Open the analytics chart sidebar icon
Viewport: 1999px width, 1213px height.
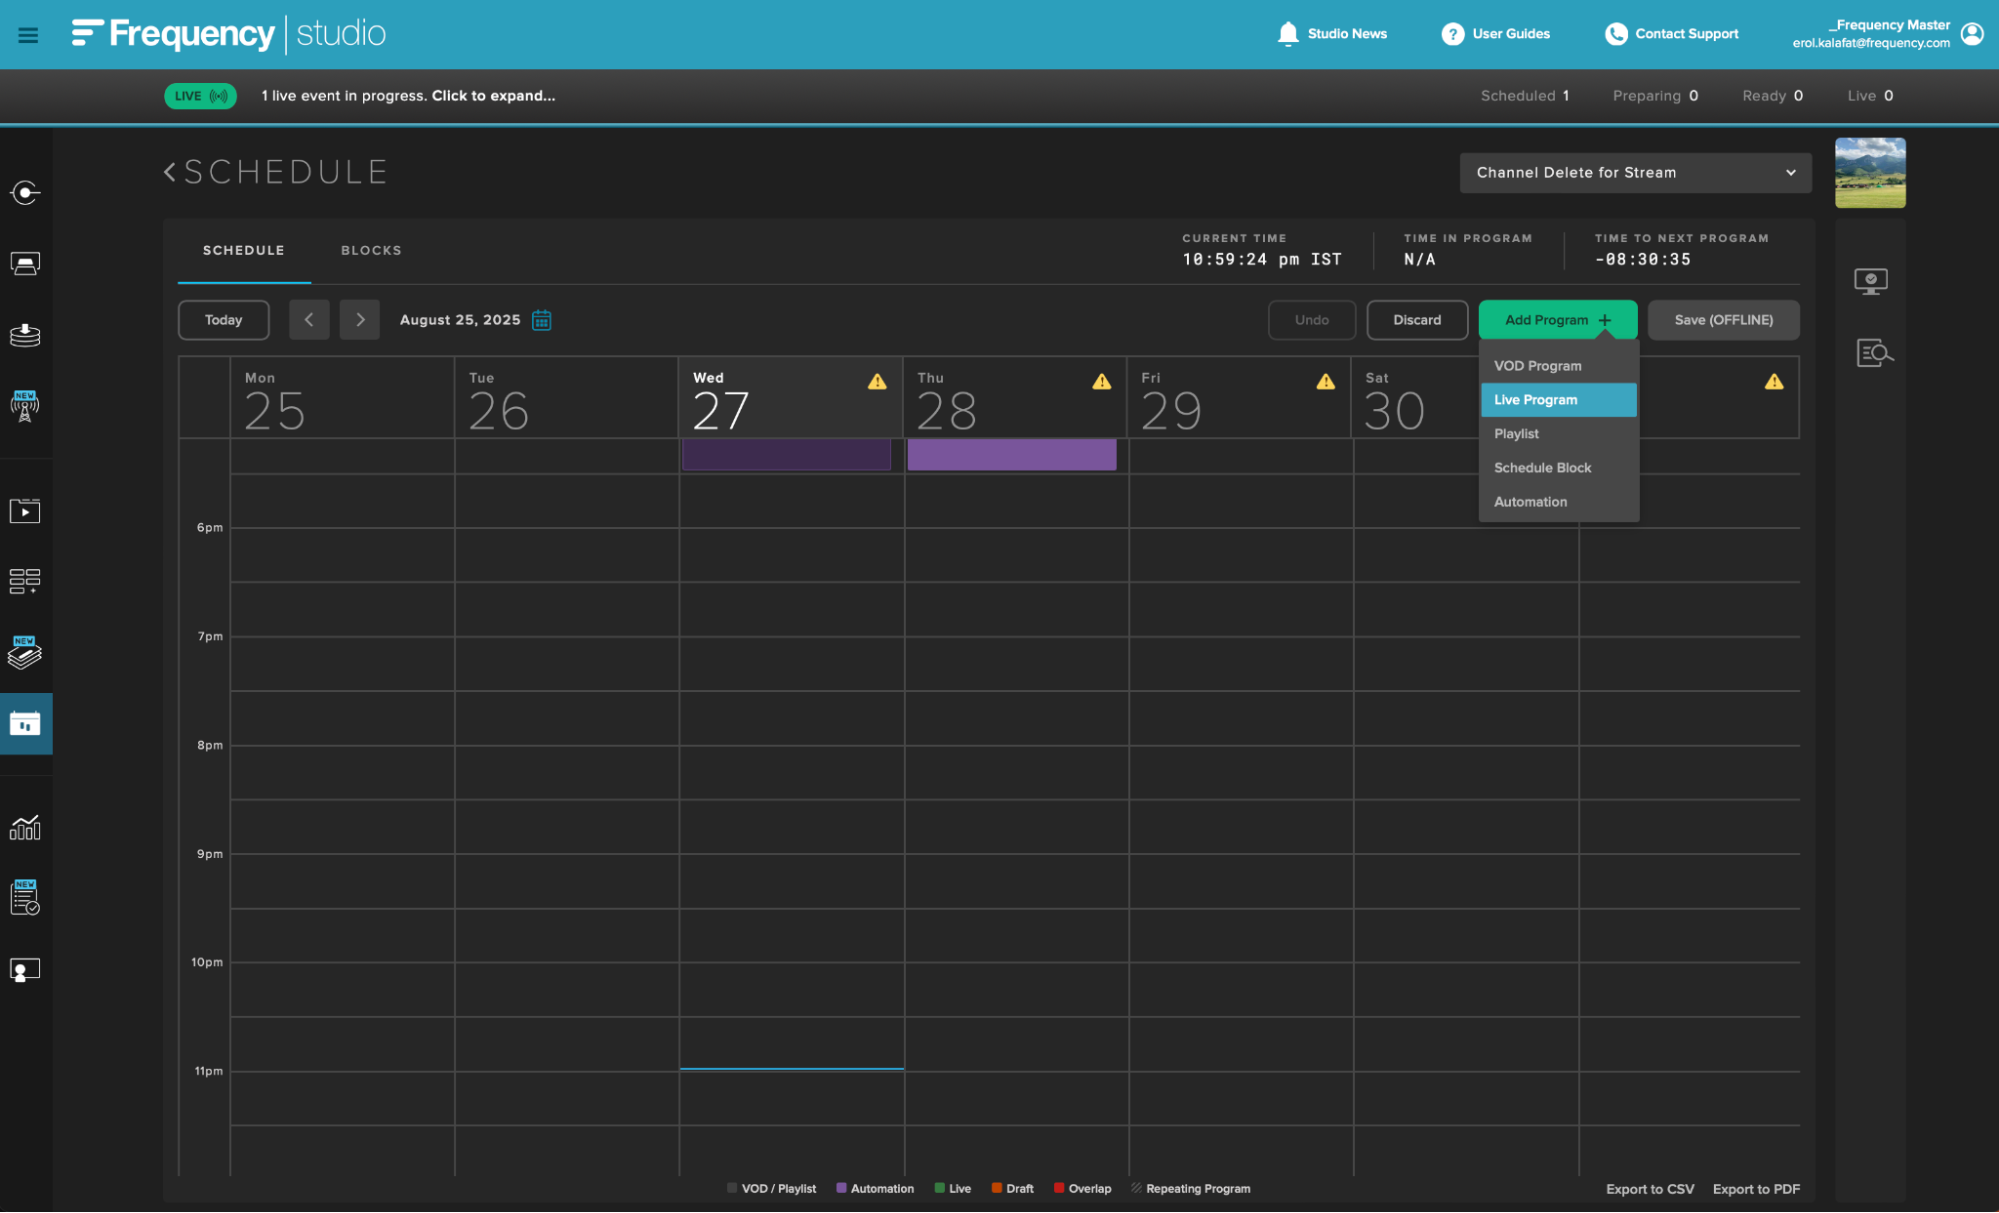(x=25, y=827)
